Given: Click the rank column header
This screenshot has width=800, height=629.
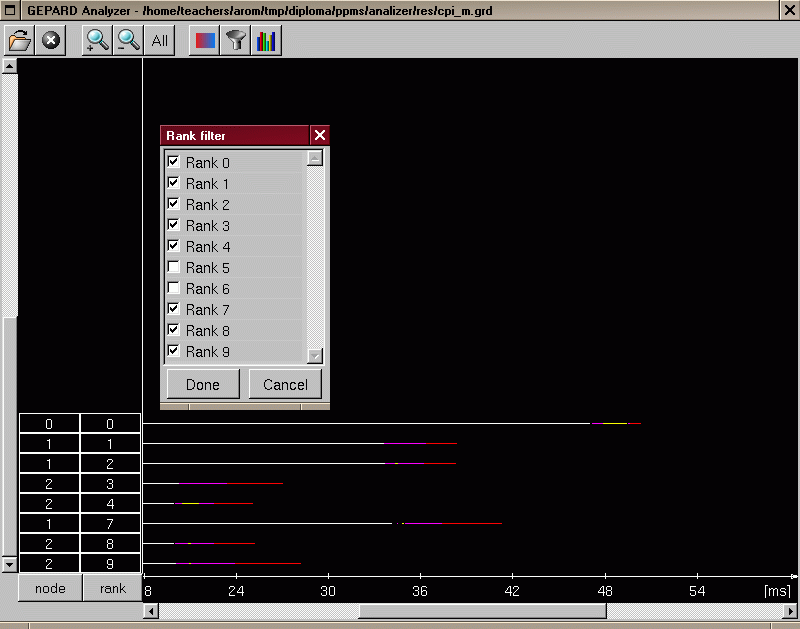Looking at the screenshot, I should (112, 588).
